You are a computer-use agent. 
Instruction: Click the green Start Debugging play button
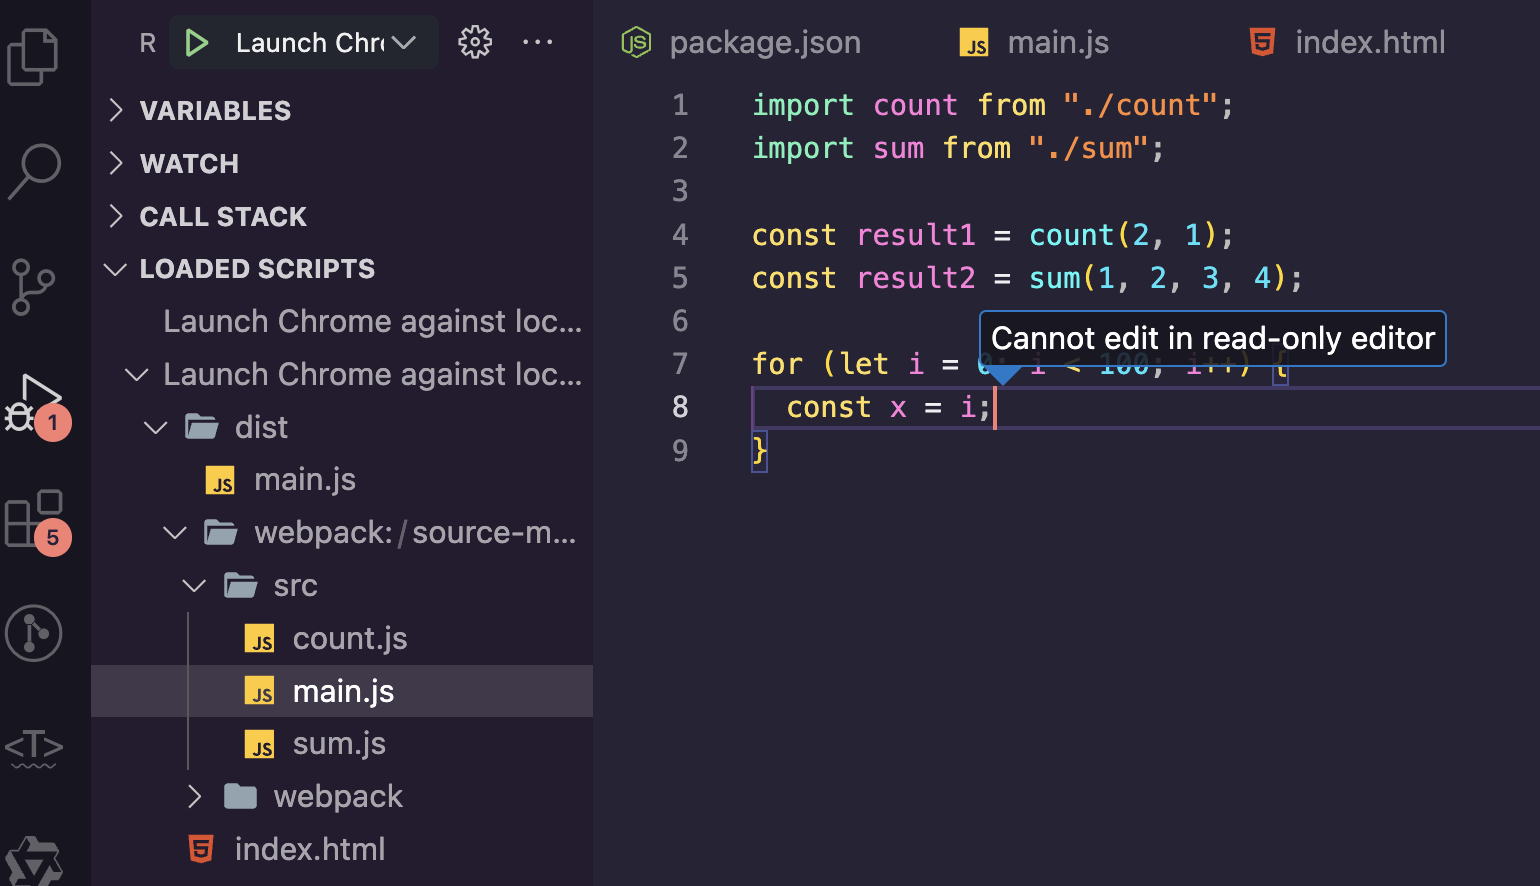197,43
